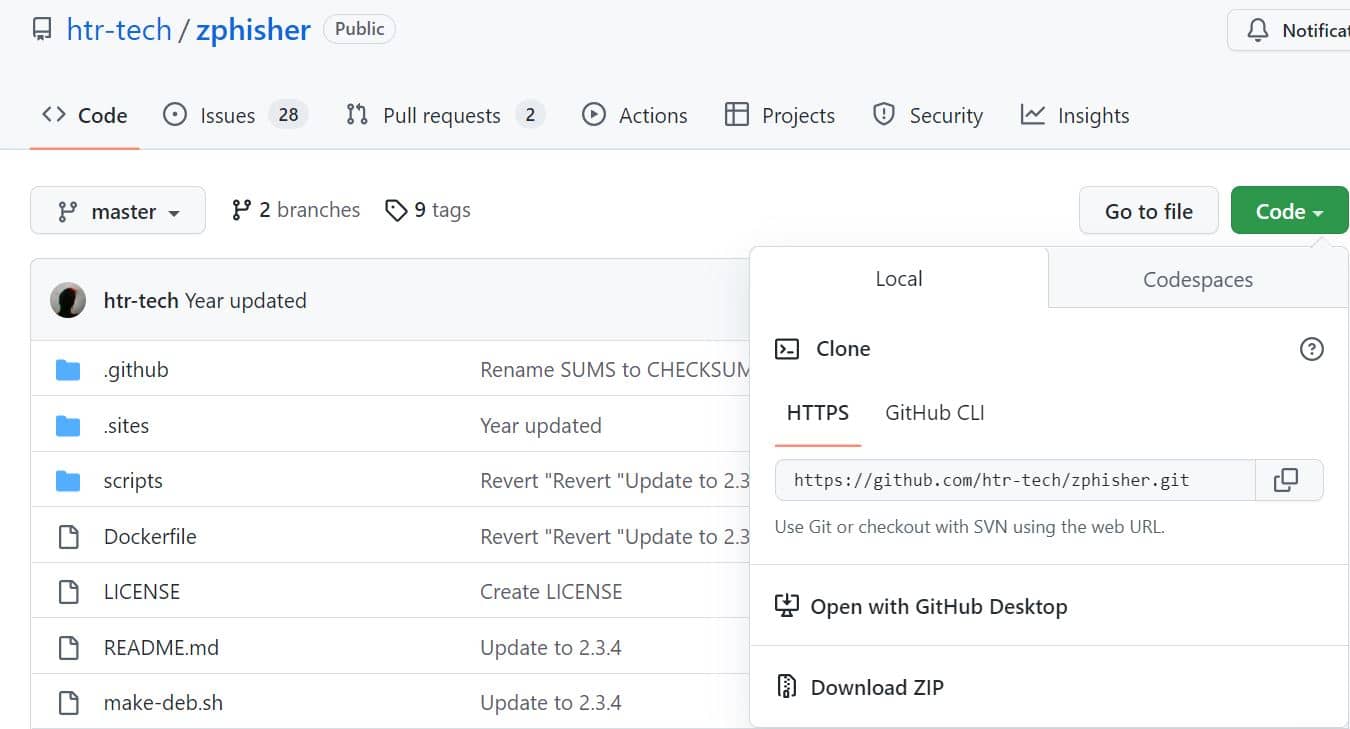1350x729 pixels.
Task: Click make-deb.sh 'Update to 2.3.4' commit message
Action: click(551, 703)
